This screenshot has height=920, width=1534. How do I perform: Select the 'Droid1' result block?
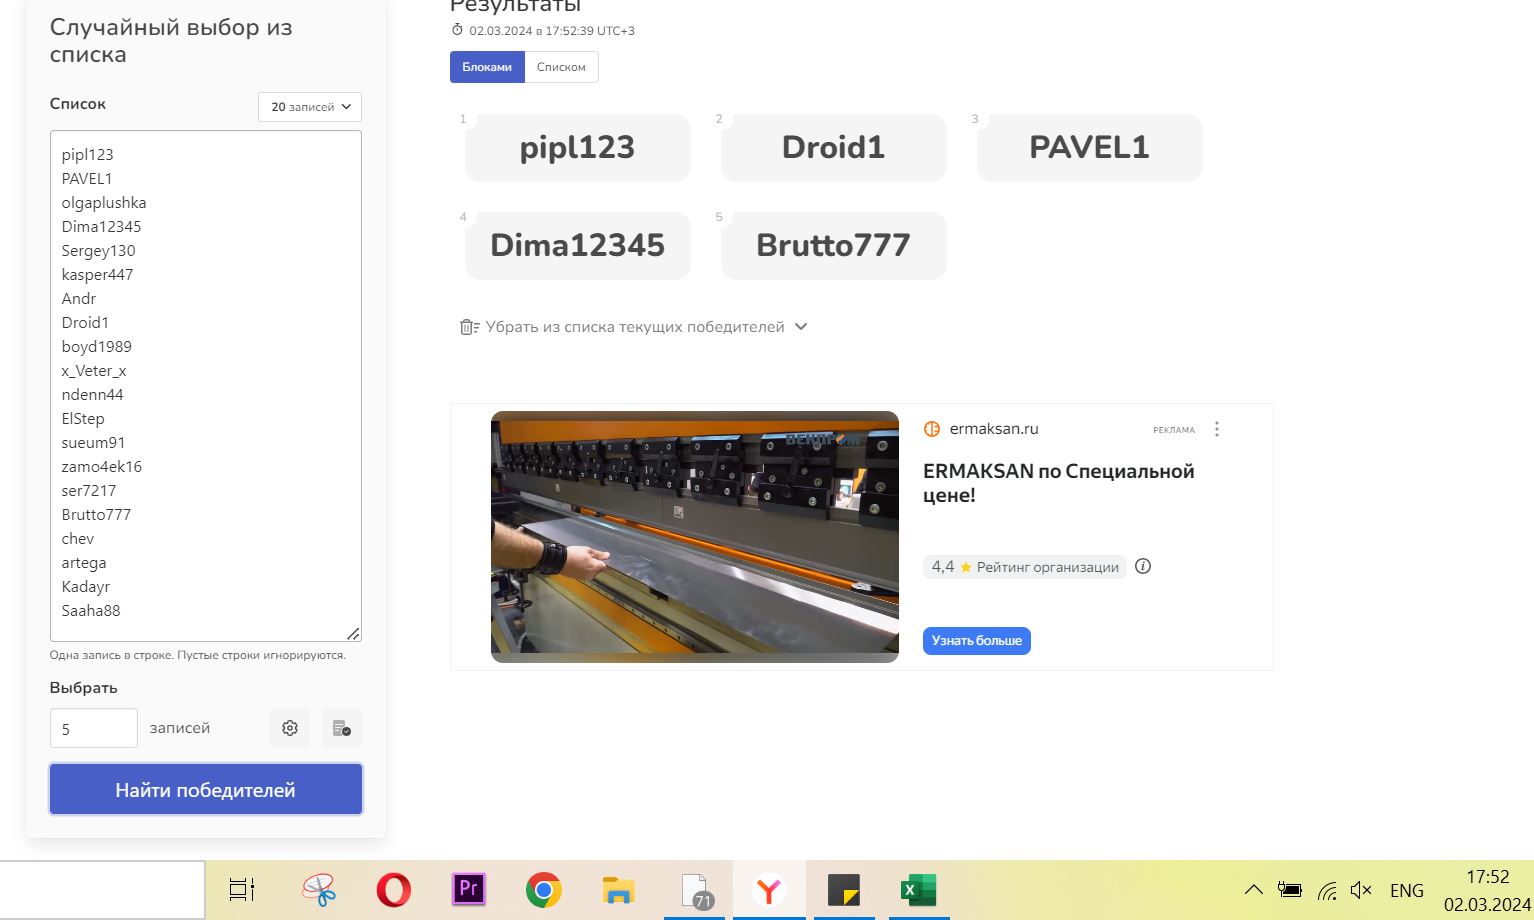(834, 148)
